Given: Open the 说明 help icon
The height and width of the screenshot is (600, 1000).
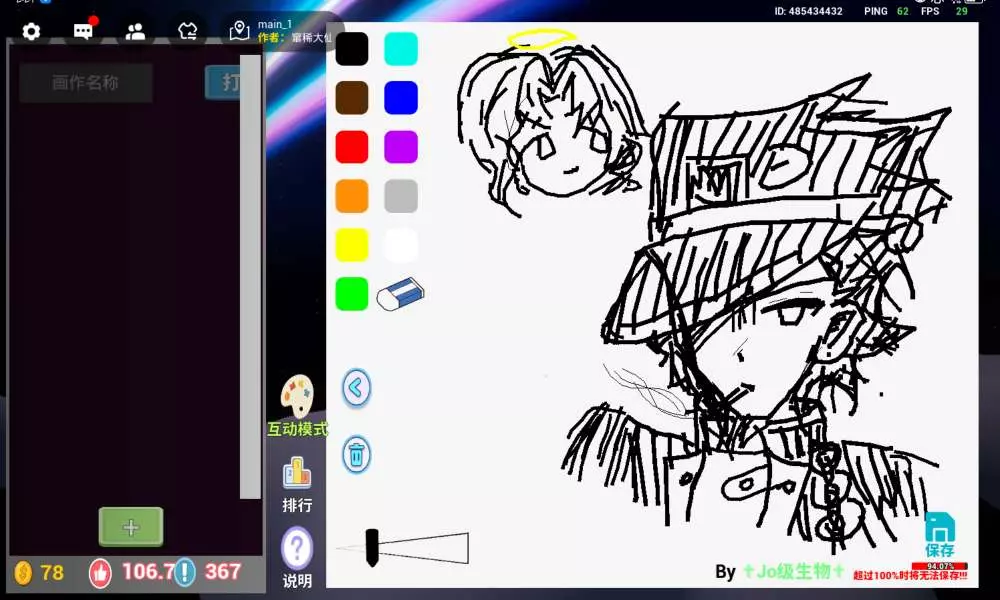Looking at the screenshot, I should 297,548.
